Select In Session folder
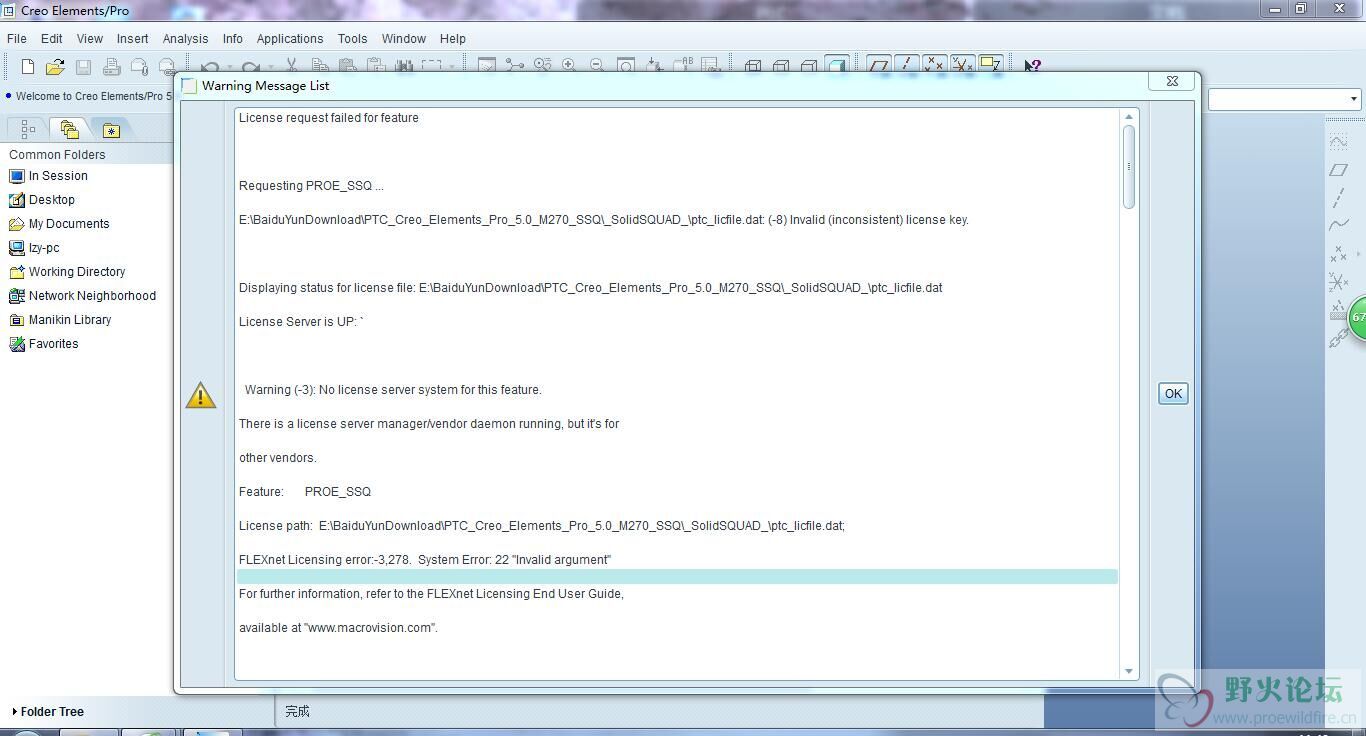This screenshot has width=1366, height=736. 48,176
